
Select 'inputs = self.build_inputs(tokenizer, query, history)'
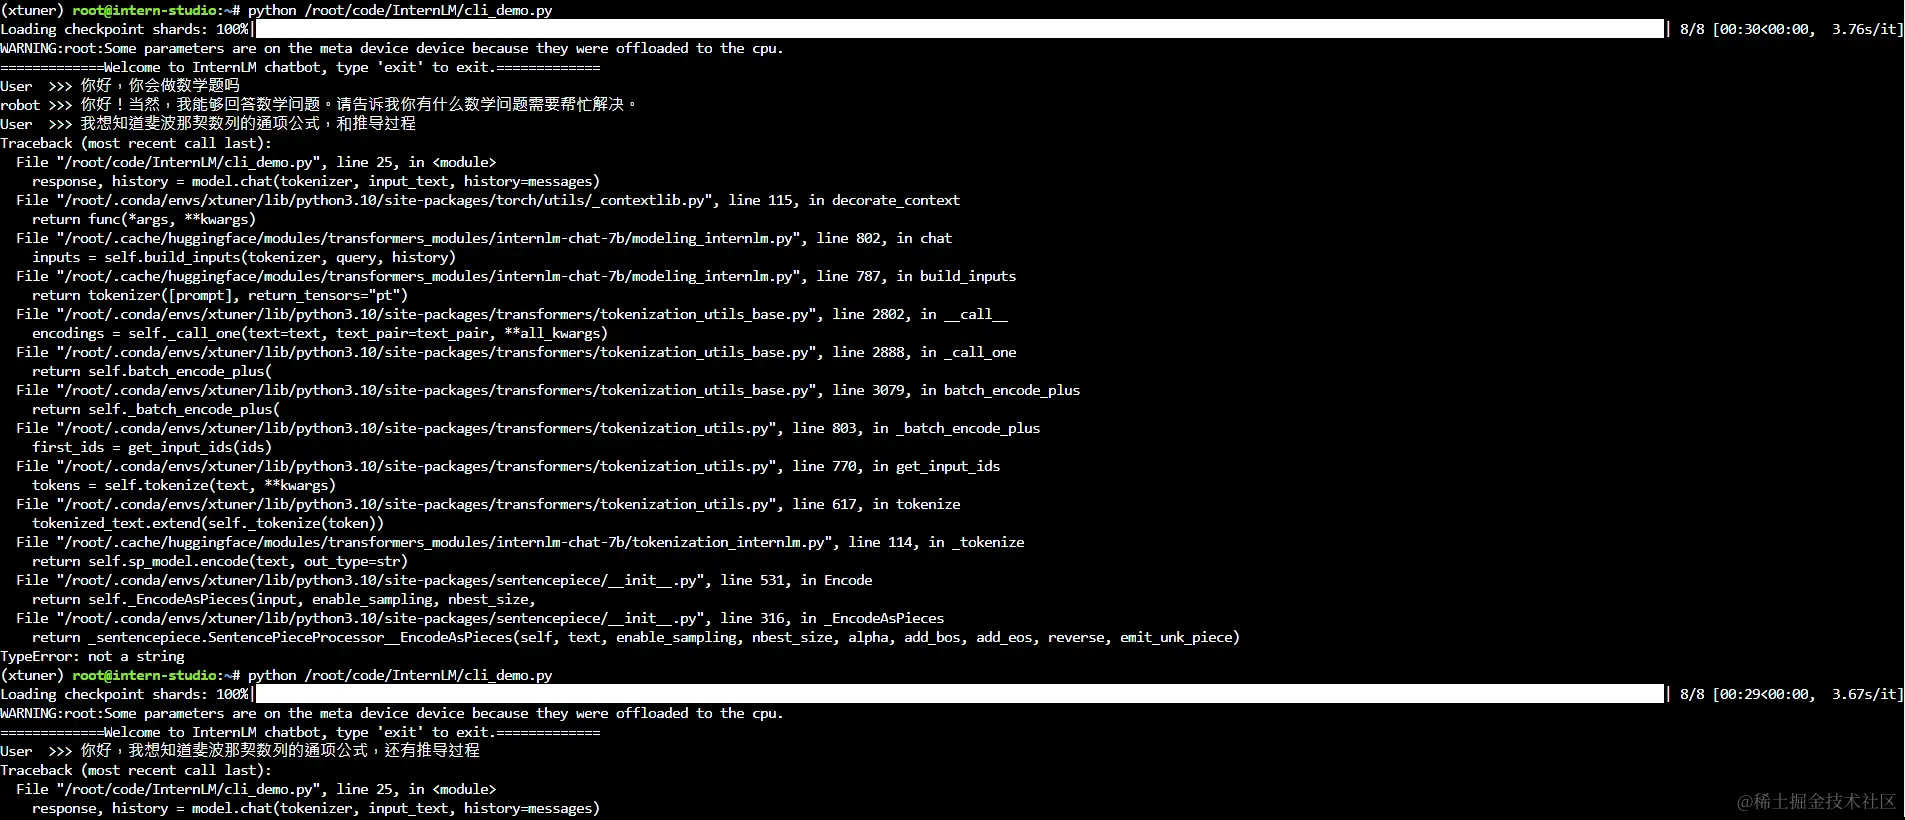click(244, 257)
